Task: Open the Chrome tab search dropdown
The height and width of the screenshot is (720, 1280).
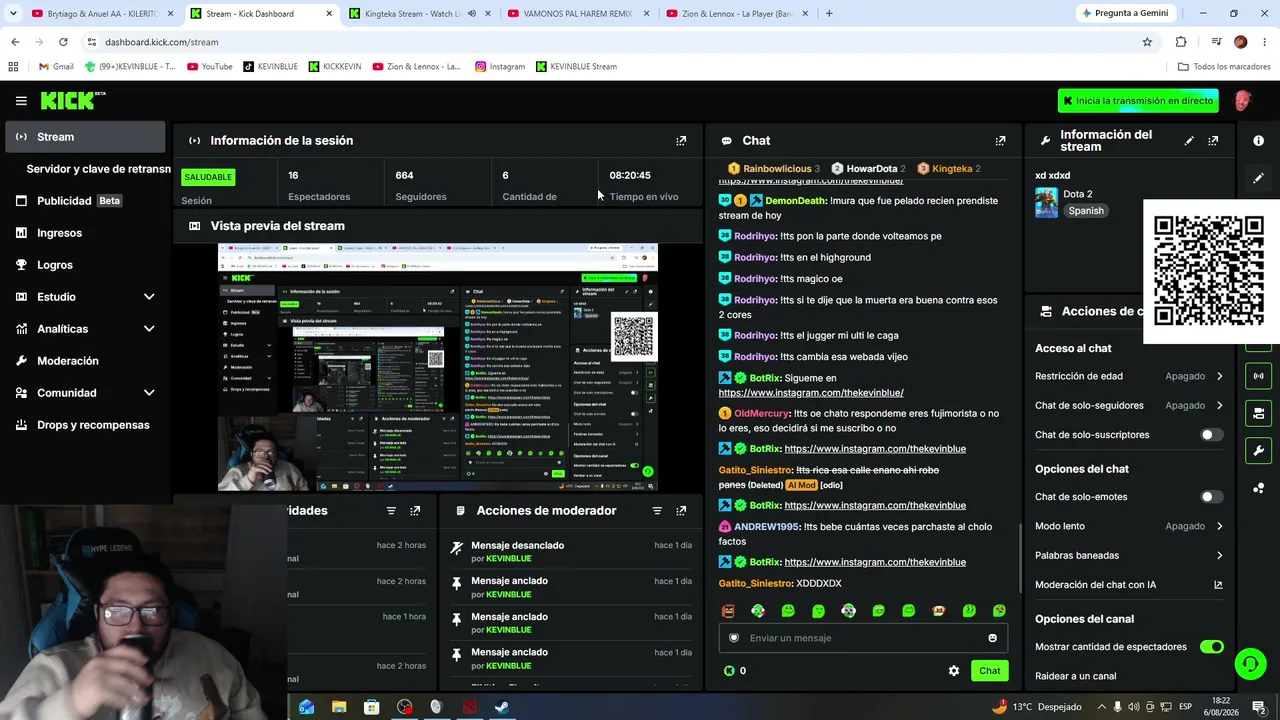Action: [13, 13]
